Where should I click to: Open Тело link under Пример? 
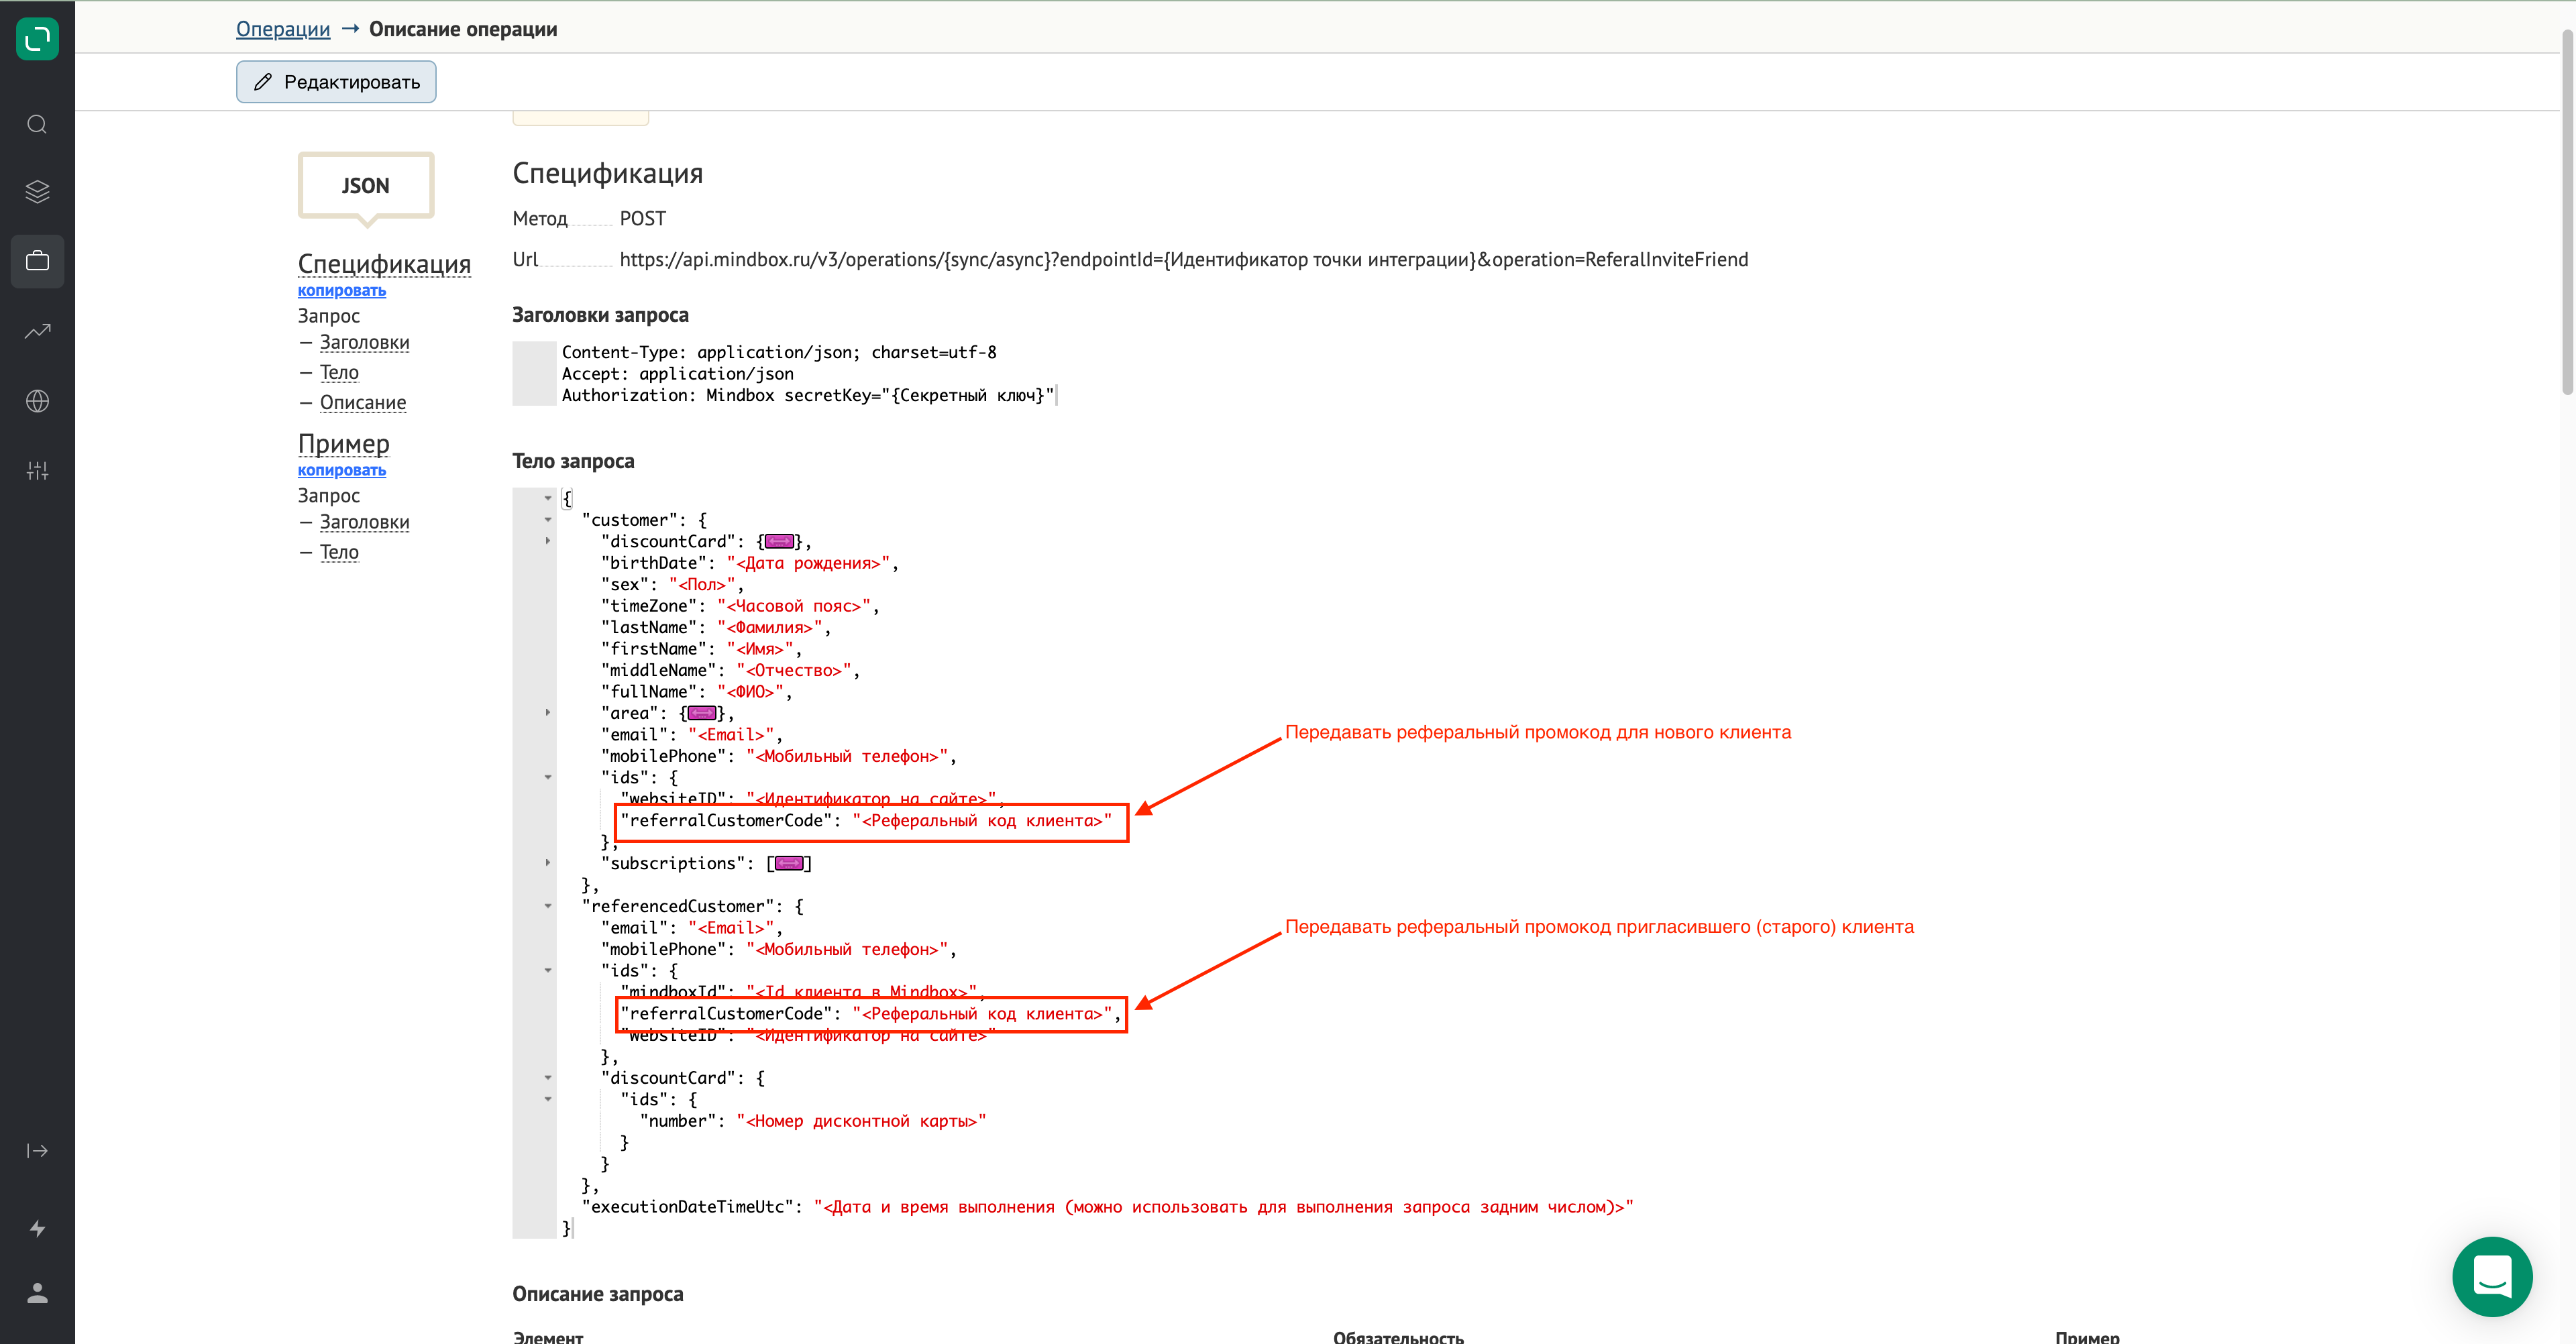click(x=339, y=552)
